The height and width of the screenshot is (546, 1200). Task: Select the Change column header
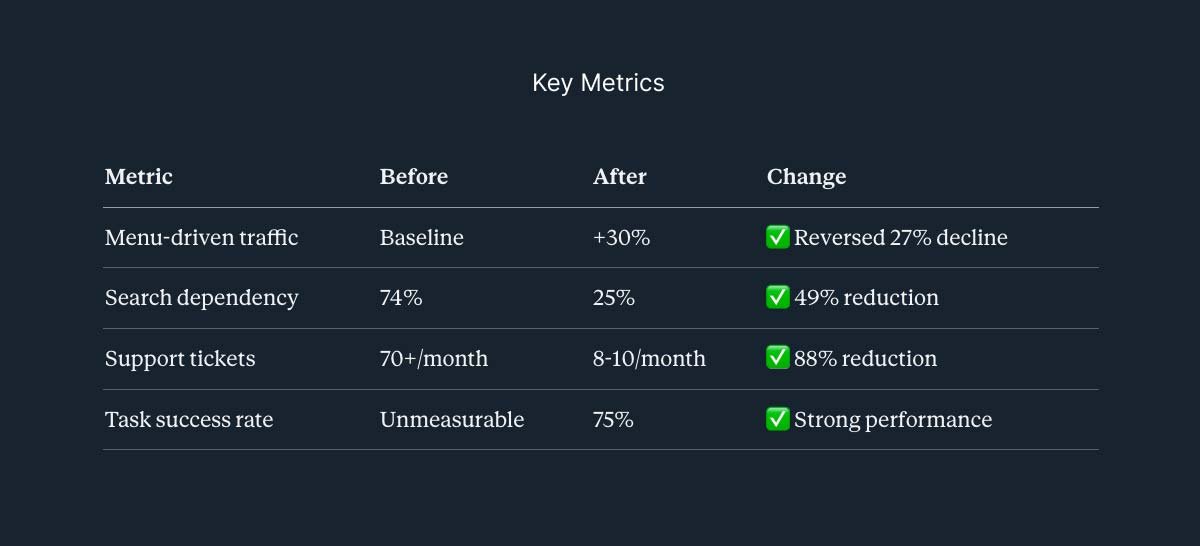806,177
